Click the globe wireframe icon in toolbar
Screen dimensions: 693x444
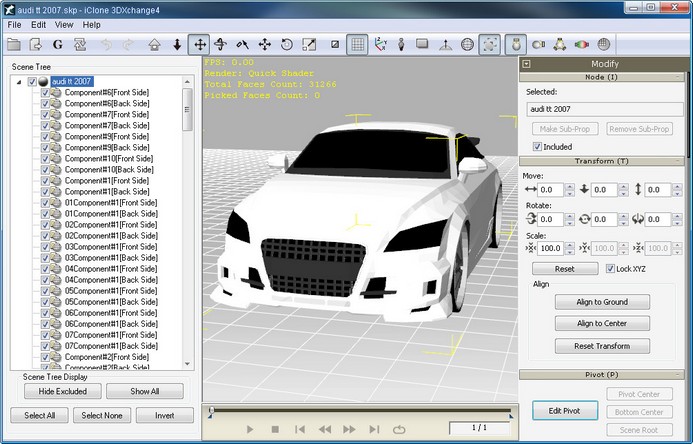pos(467,44)
